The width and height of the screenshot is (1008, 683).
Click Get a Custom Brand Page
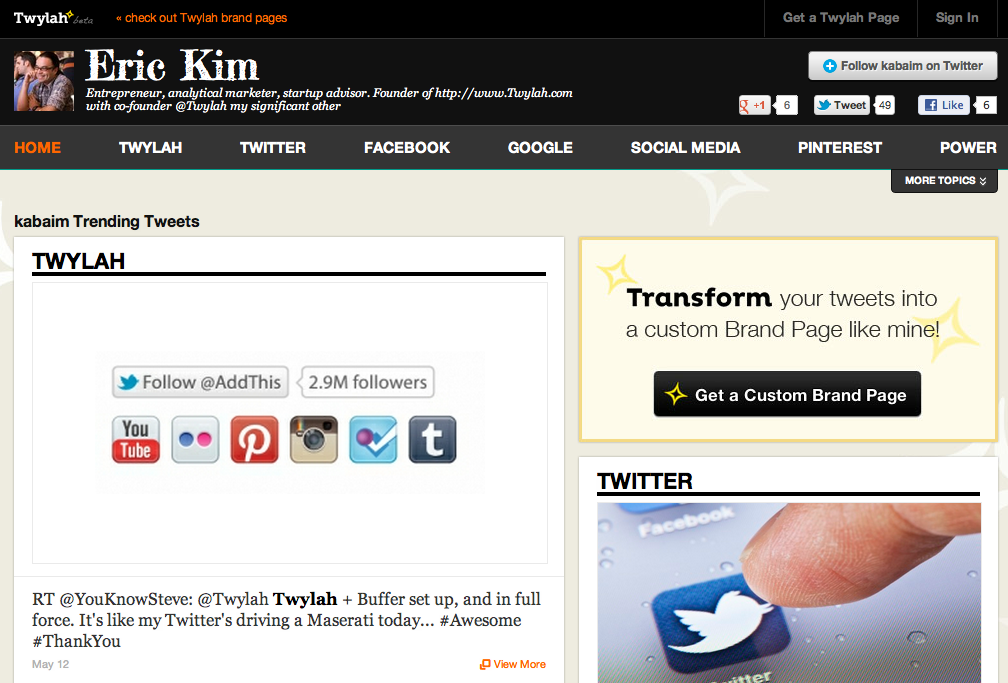point(787,394)
